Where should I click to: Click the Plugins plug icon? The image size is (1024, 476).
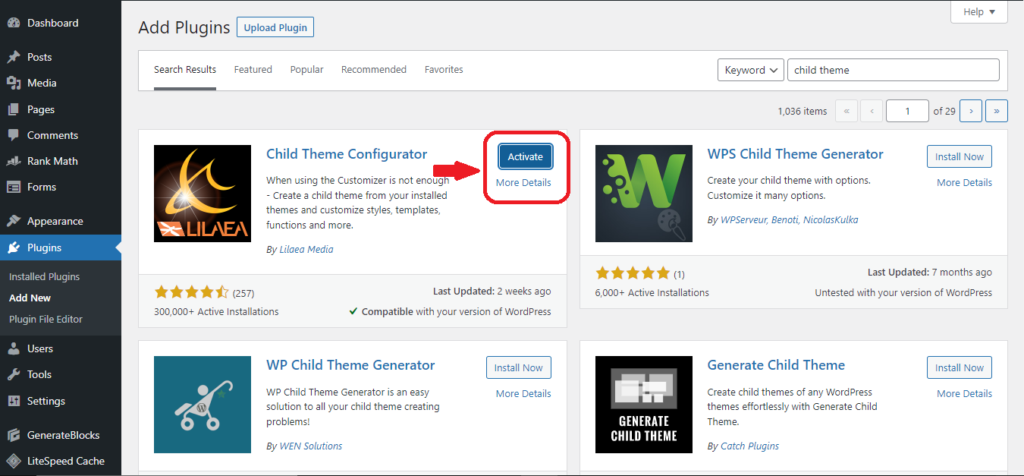click(12, 247)
